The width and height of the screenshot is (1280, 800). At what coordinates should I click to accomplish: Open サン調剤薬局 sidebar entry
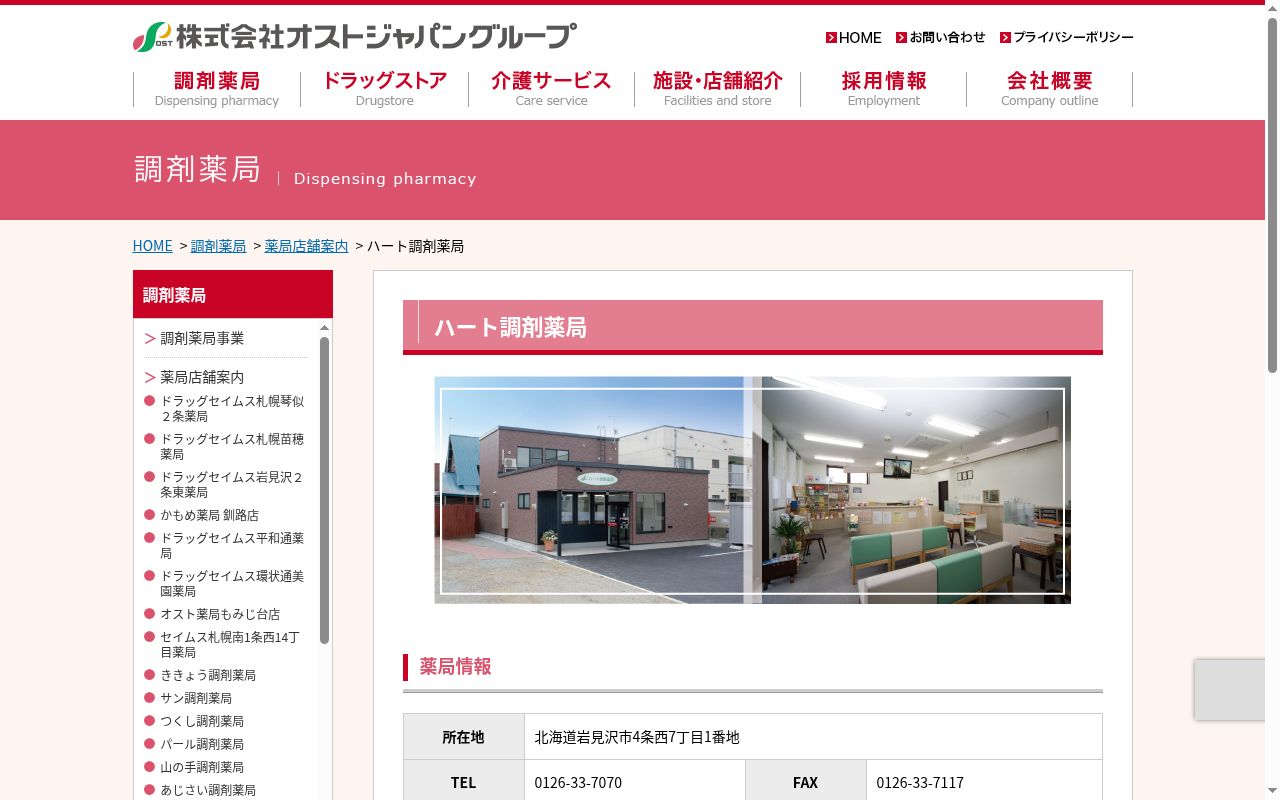point(196,698)
